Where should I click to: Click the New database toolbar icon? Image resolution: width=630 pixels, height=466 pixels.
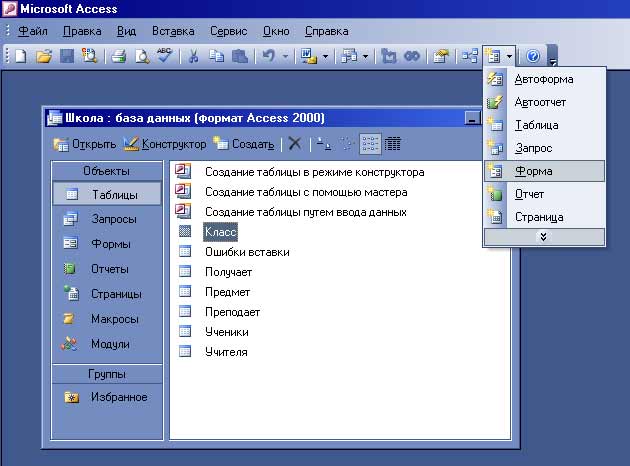[20, 56]
